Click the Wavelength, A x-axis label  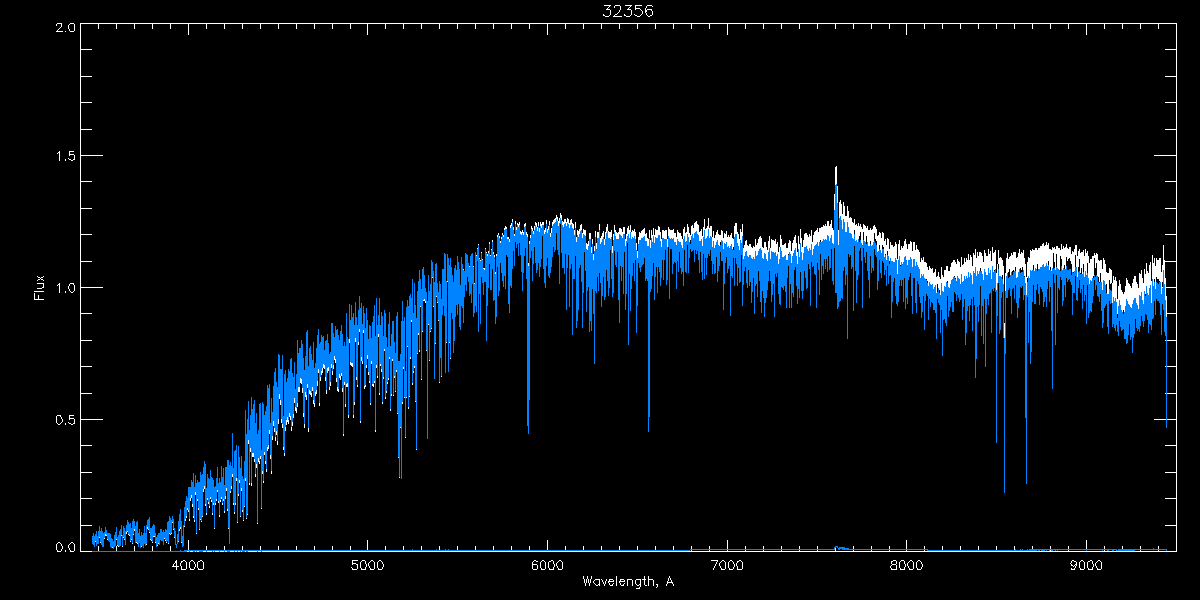click(627, 582)
